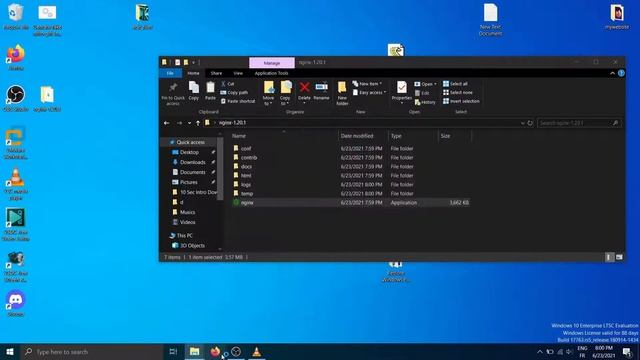Open the Windows Start menu

[x=10, y=352]
